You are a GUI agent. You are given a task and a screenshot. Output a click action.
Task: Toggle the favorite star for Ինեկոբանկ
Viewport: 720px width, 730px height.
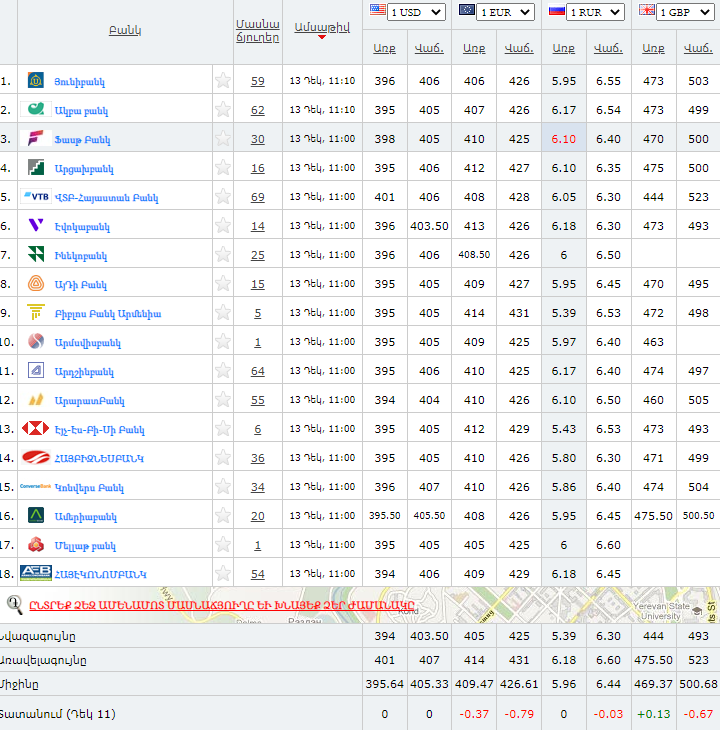point(223,254)
